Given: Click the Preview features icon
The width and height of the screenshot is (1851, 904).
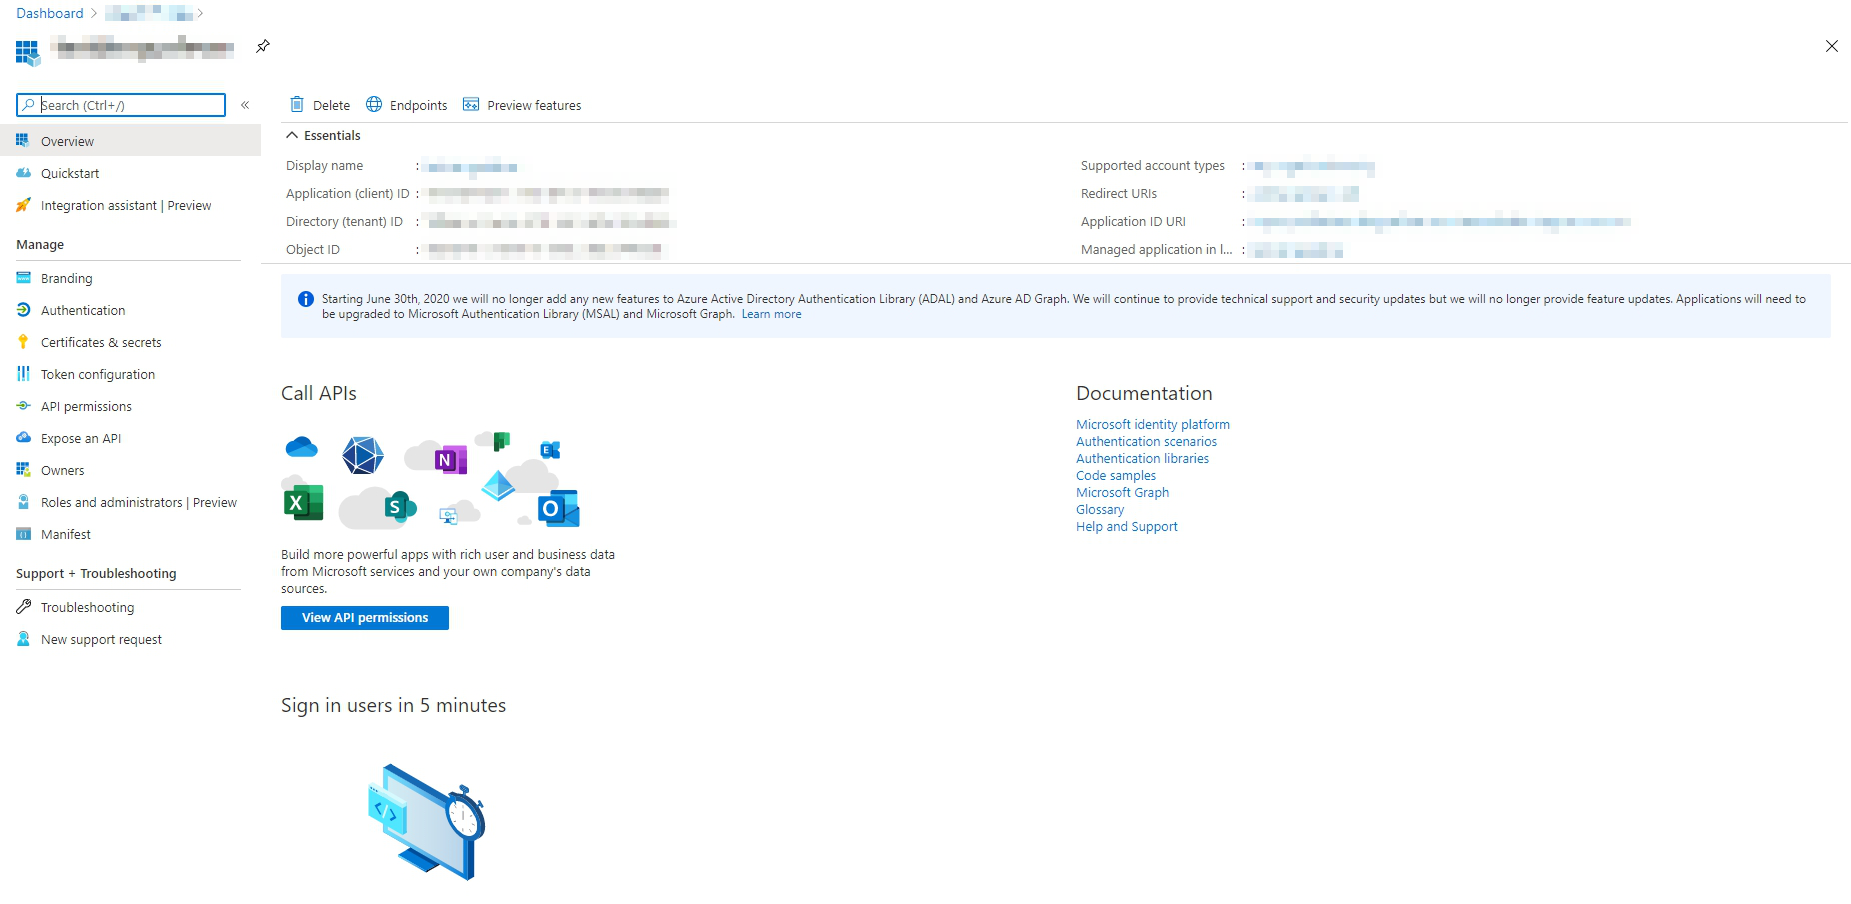Looking at the screenshot, I should click(x=471, y=104).
